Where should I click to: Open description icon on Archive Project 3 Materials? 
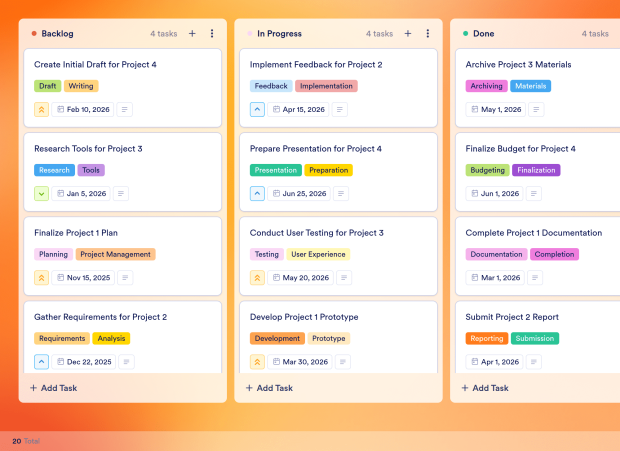[x=536, y=109]
